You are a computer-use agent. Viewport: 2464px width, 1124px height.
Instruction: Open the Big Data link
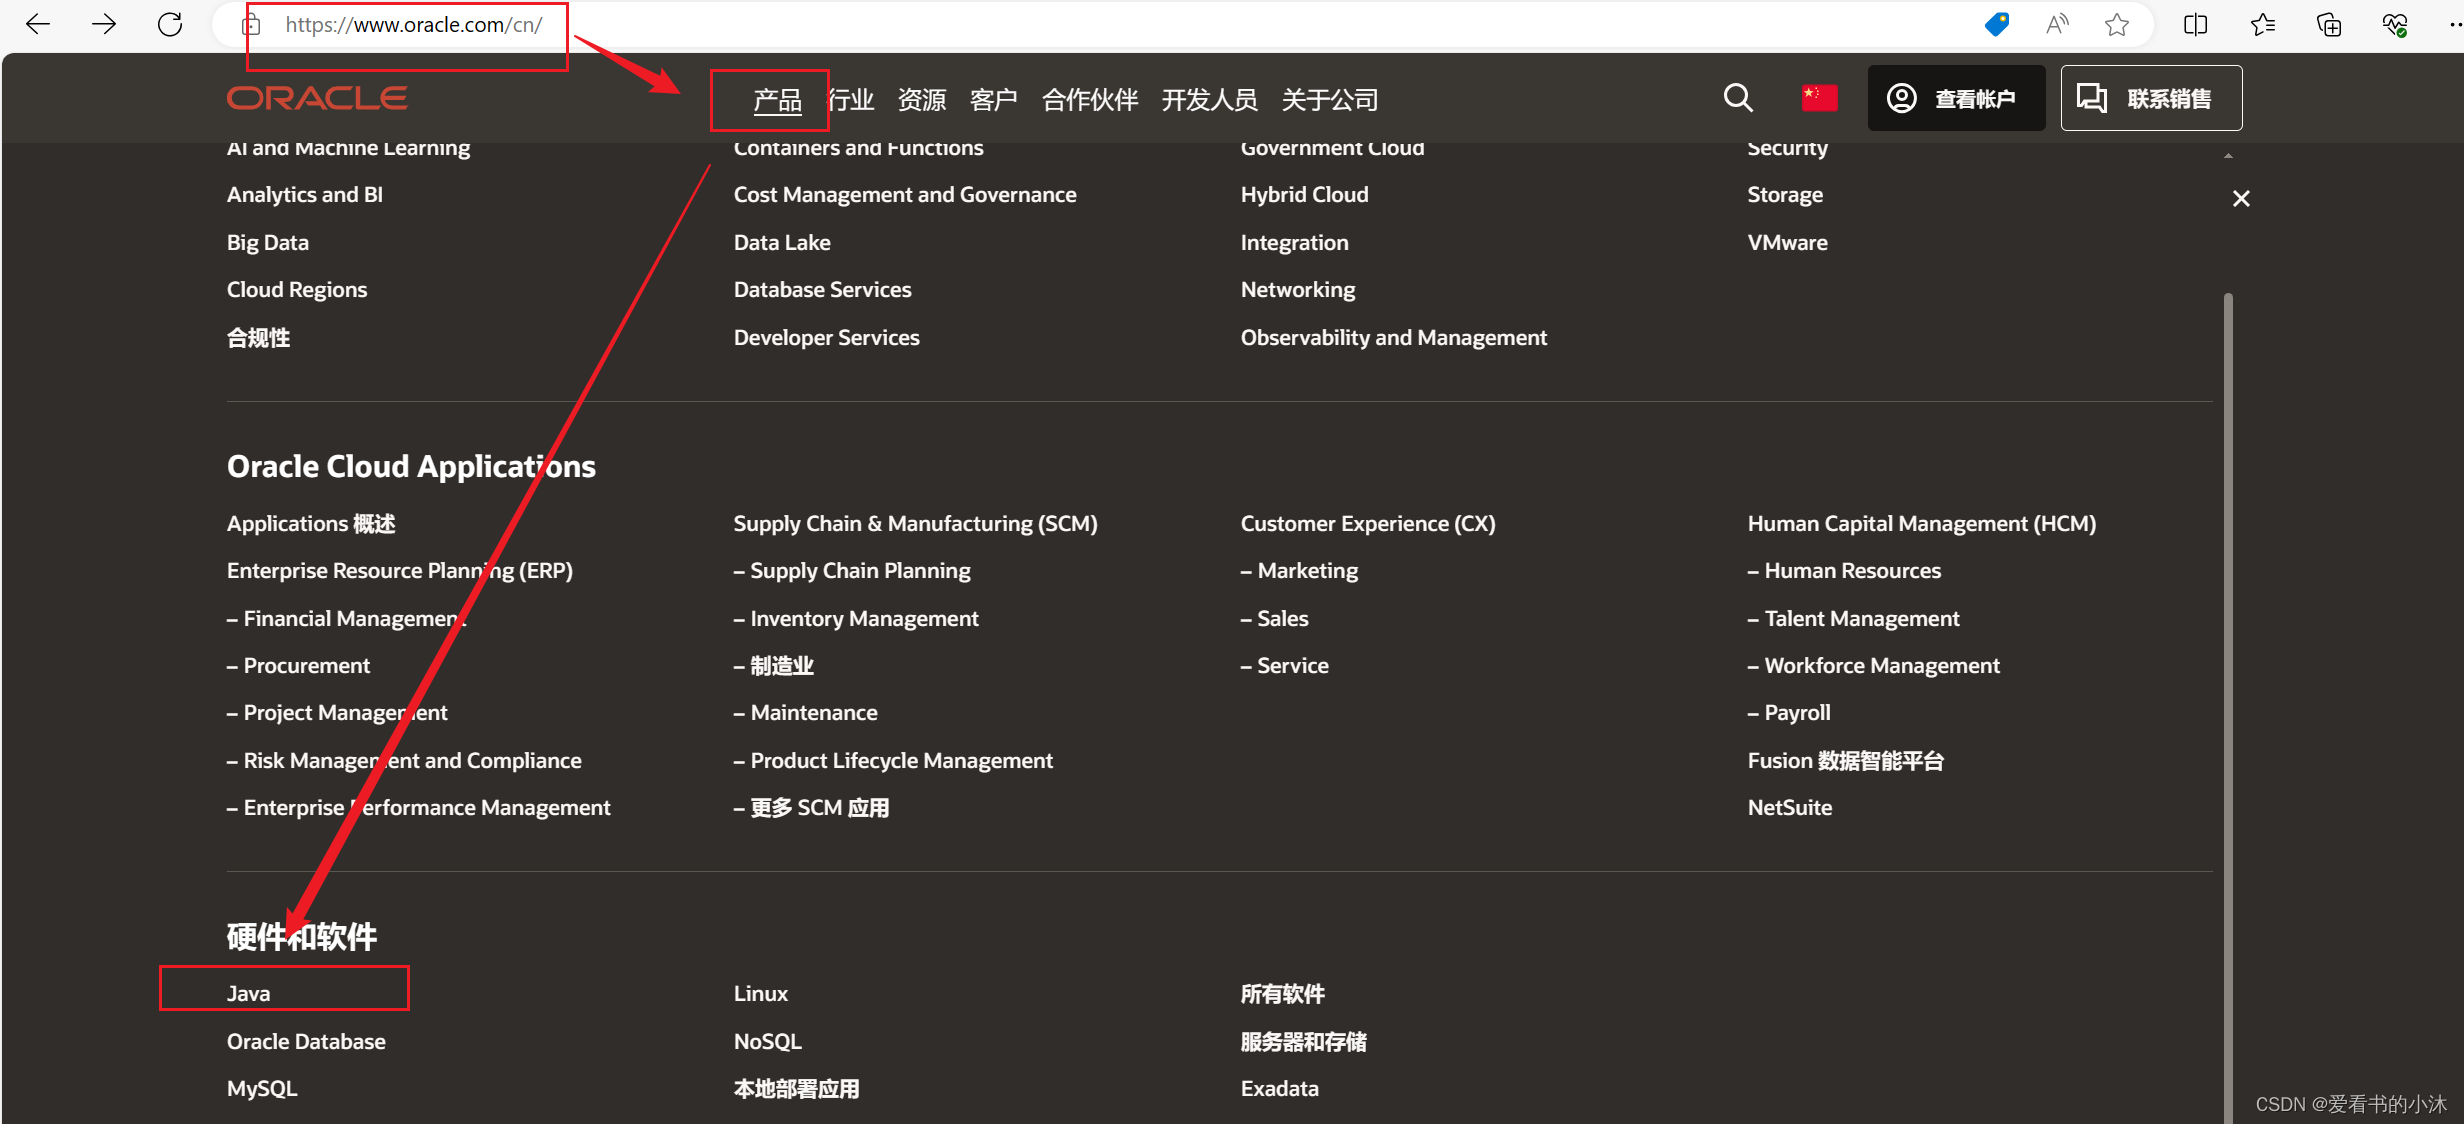point(268,242)
